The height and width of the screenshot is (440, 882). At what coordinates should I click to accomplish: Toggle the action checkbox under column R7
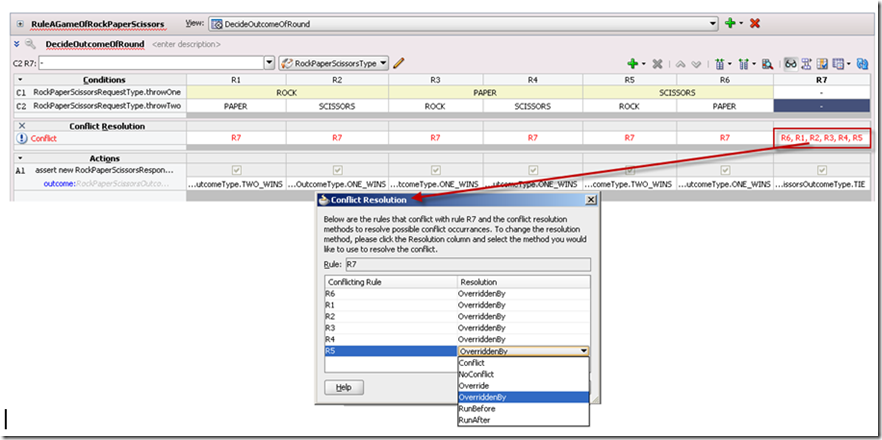pos(821,170)
